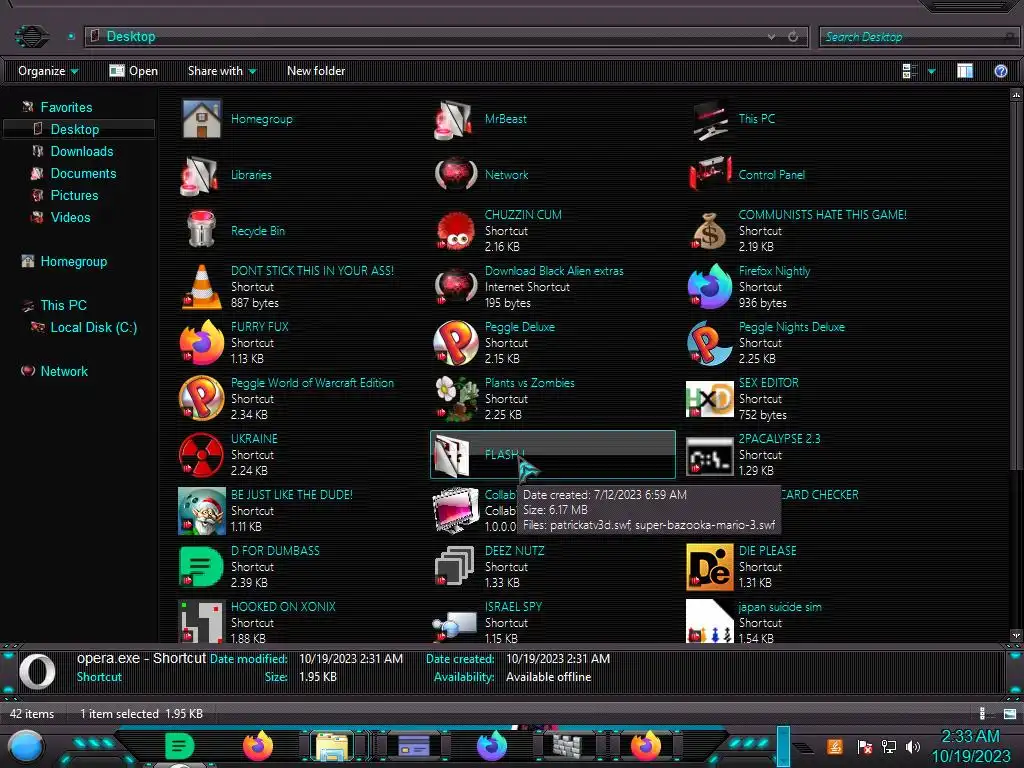Select the Libraries icon
1024x768 pixels.
pos(200,176)
